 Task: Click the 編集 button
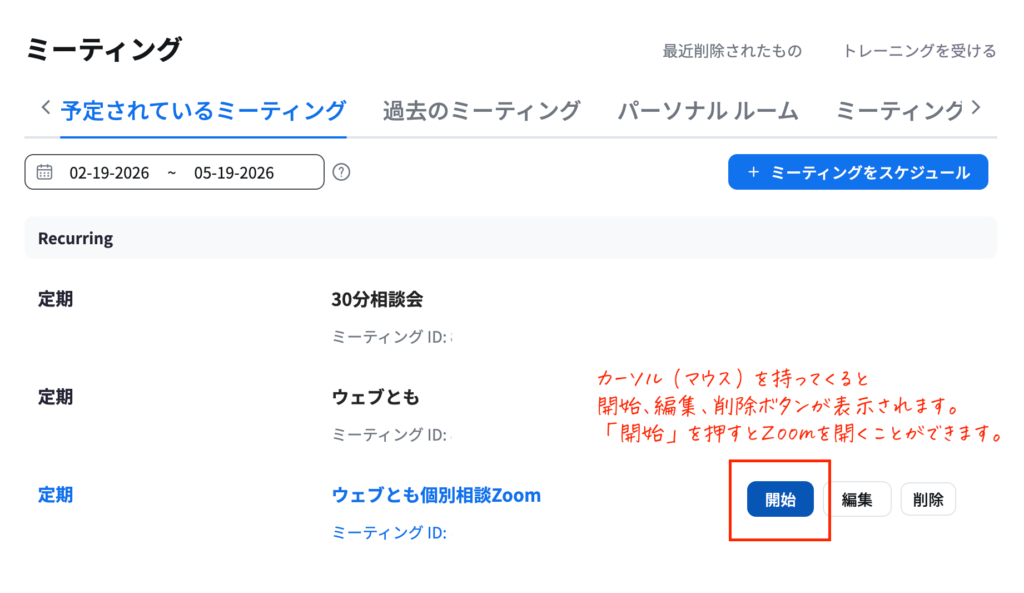(x=857, y=500)
